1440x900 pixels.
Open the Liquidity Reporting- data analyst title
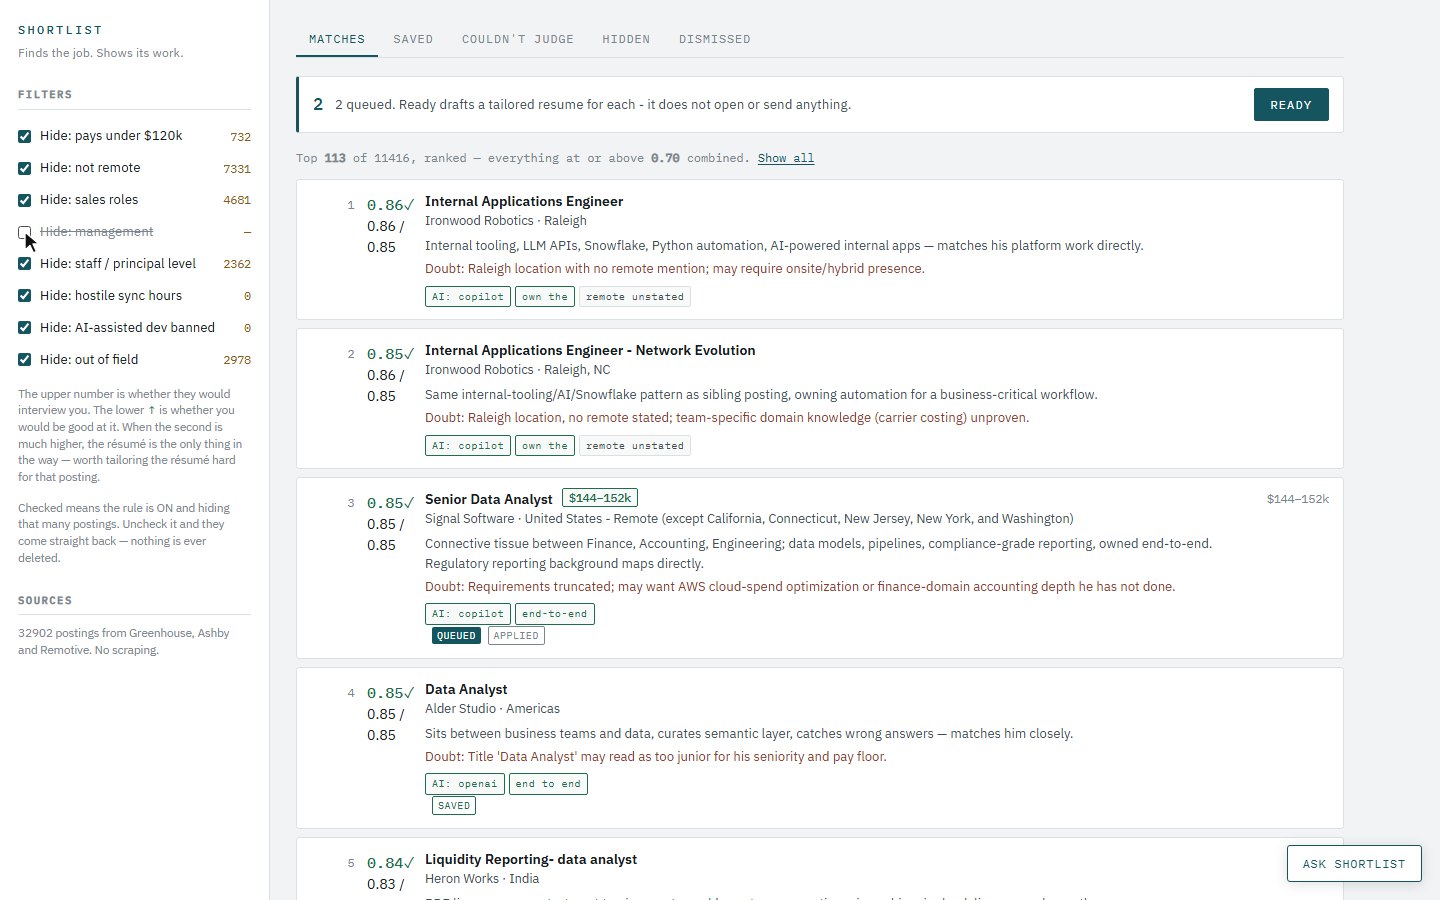tap(531, 859)
